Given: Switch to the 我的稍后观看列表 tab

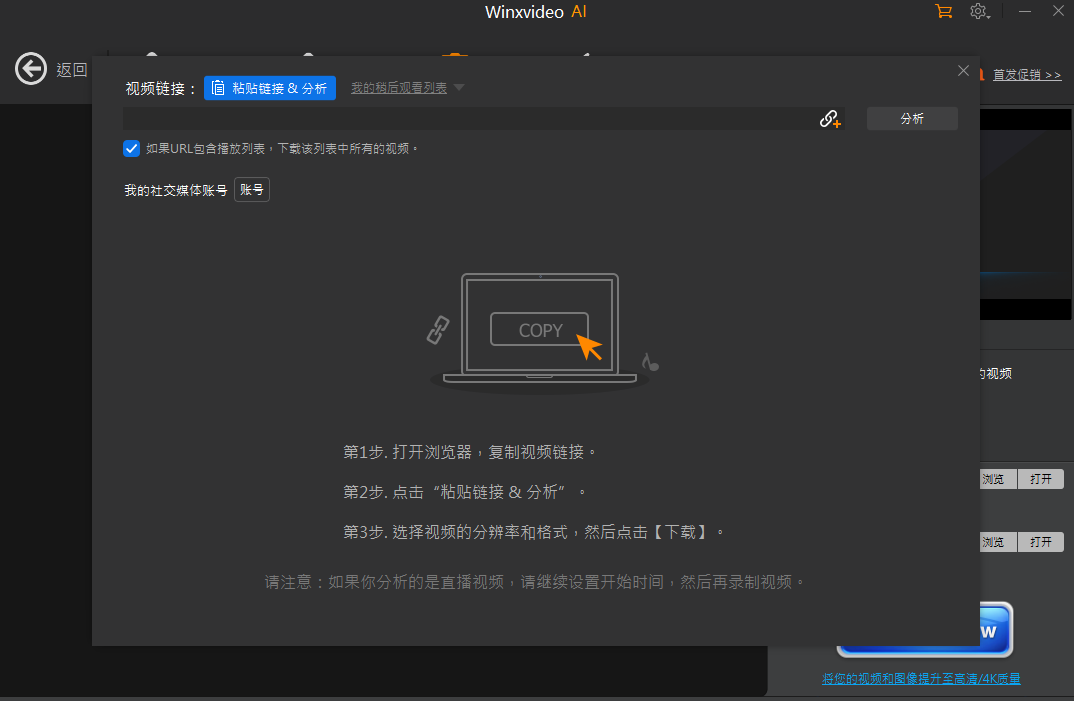Looking at the screenshot, I should (x=400, y=88).
